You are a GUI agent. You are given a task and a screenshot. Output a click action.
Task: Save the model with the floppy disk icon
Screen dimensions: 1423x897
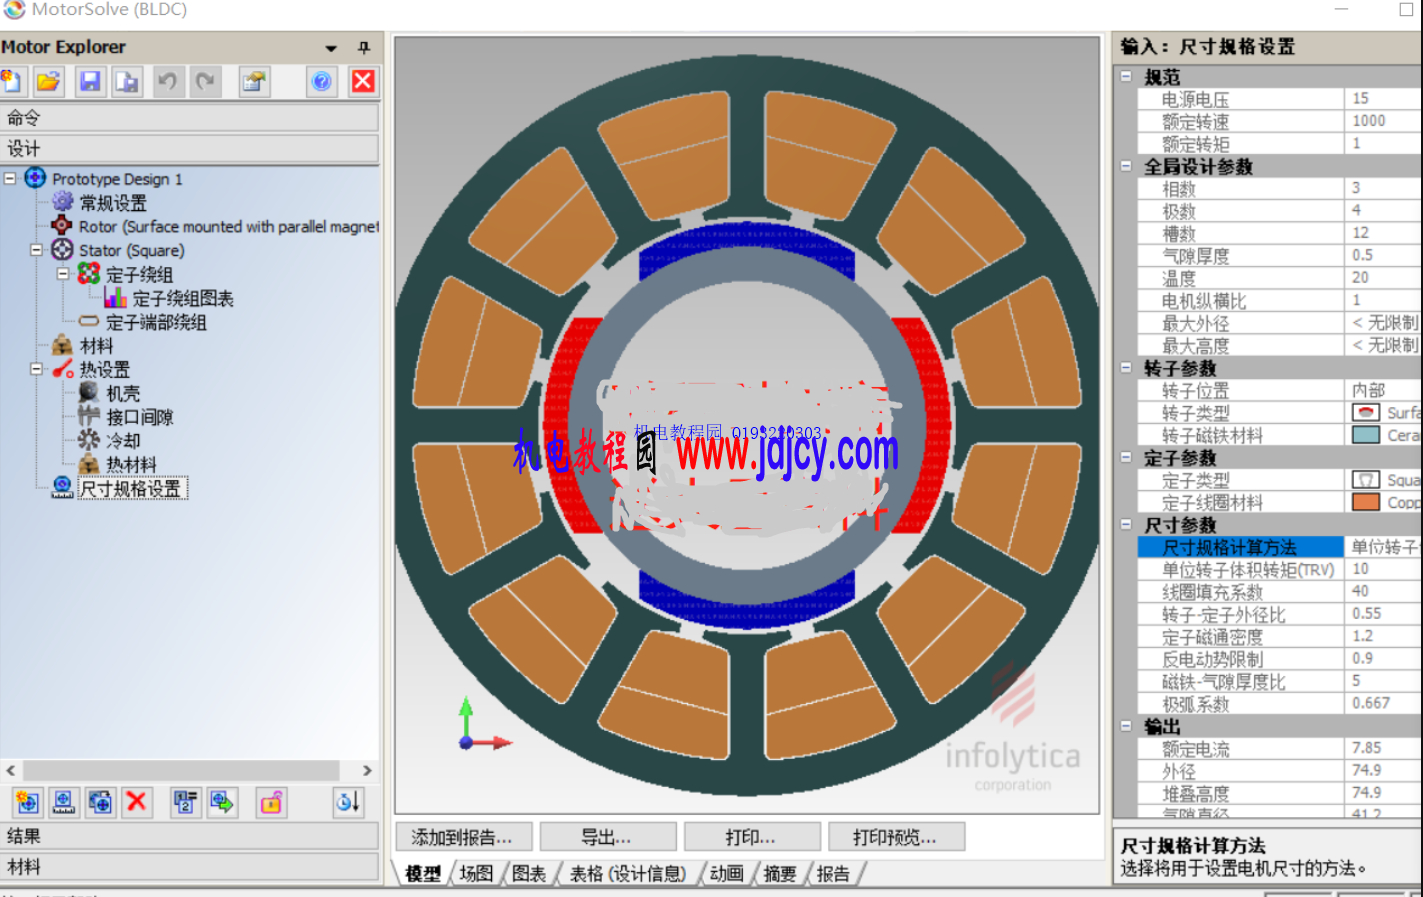point(90,81)
